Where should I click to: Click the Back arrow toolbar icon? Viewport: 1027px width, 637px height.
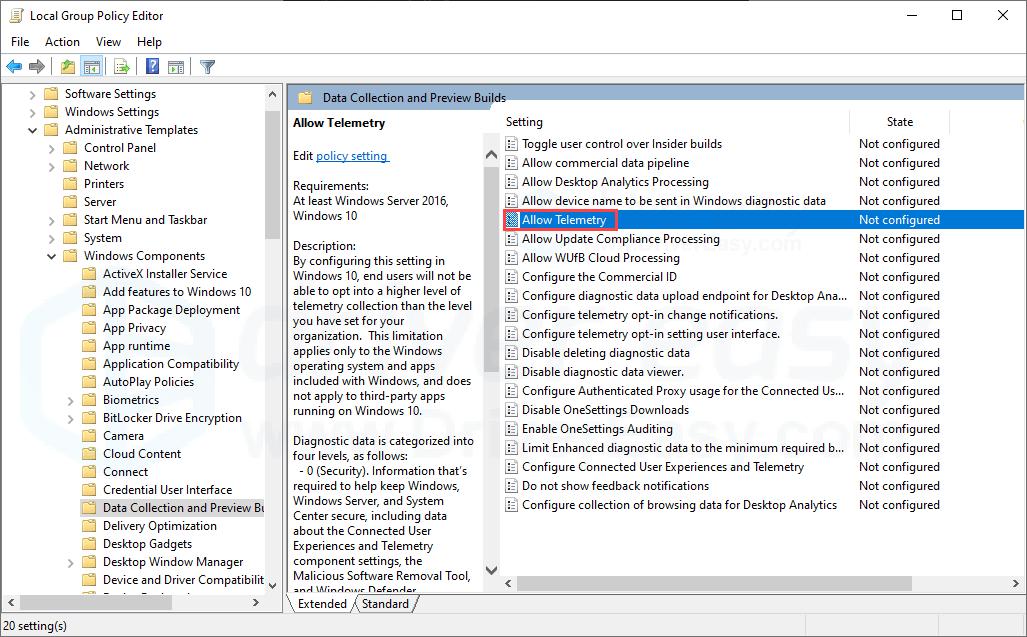pos(14,67)
